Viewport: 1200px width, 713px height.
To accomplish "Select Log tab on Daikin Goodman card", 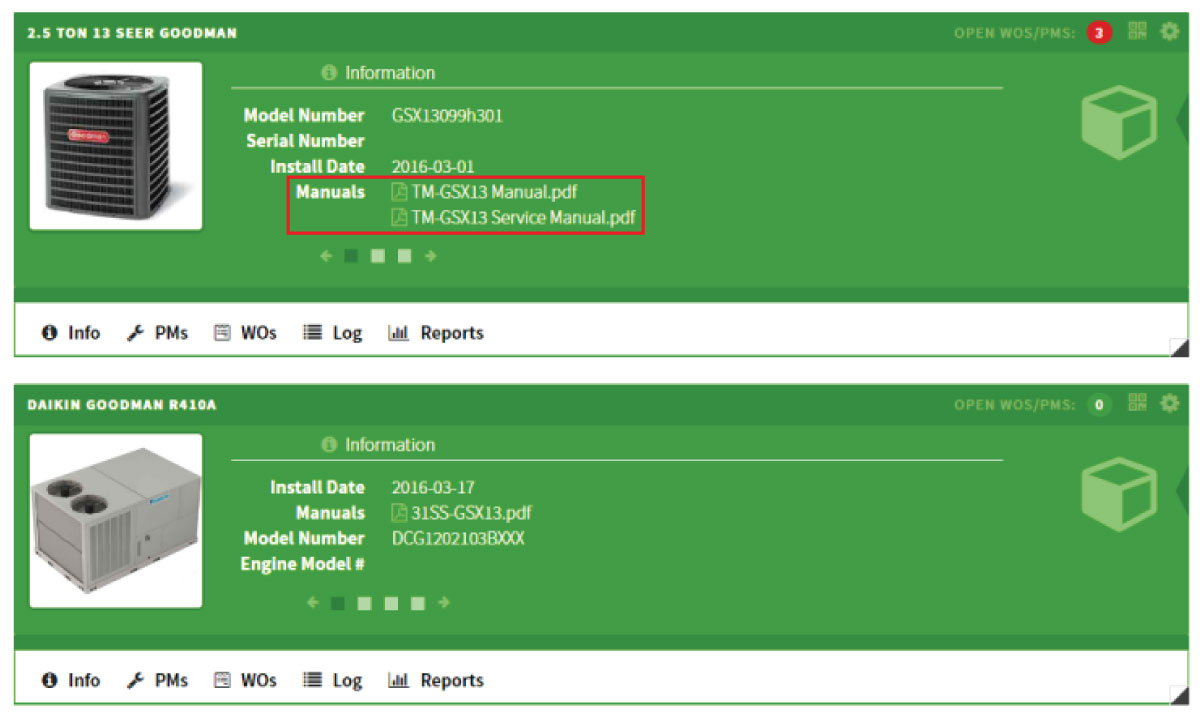I will pos(333,680).
